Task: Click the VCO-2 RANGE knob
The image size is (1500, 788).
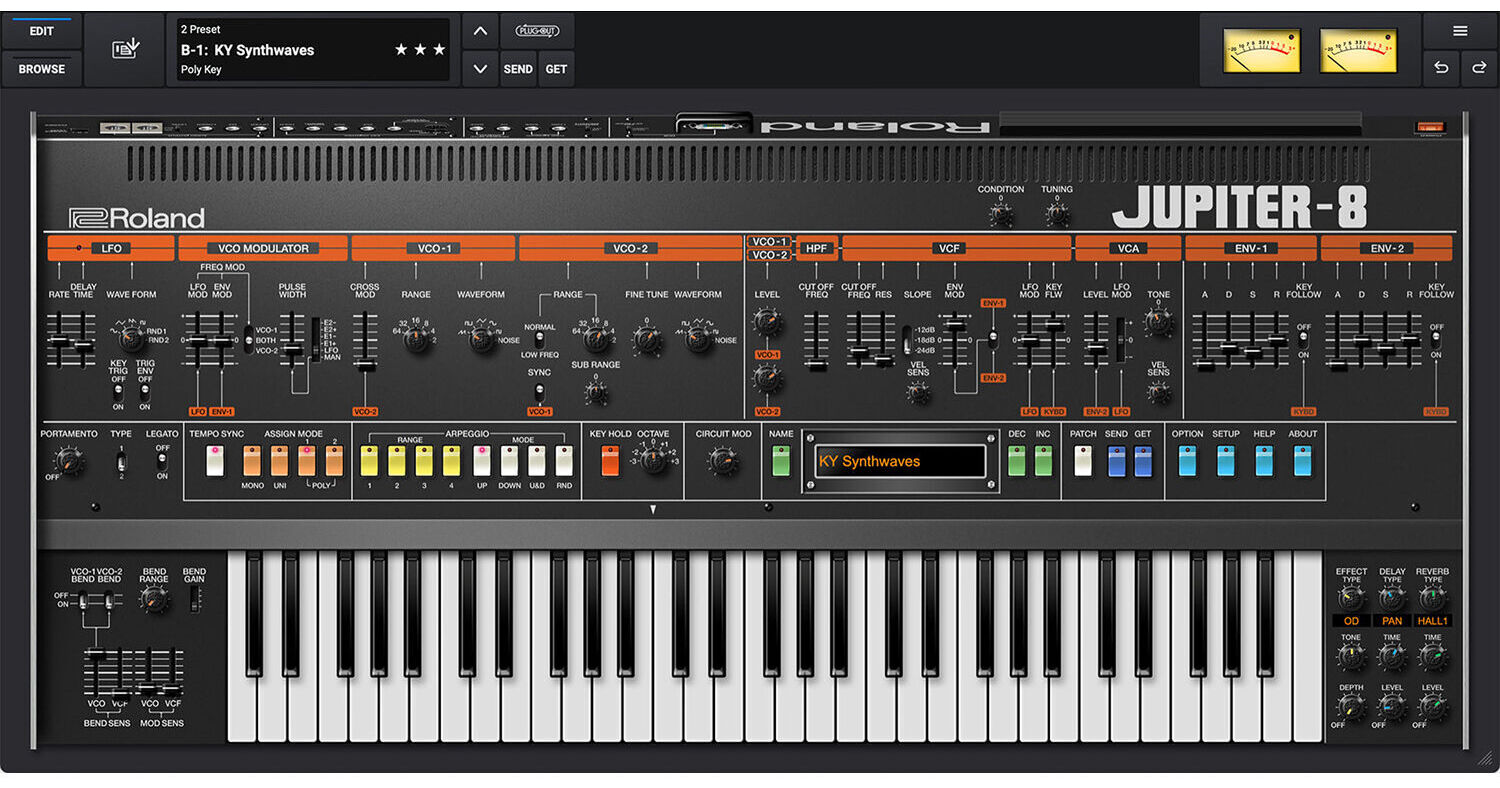Action: [x=596, y=338]
